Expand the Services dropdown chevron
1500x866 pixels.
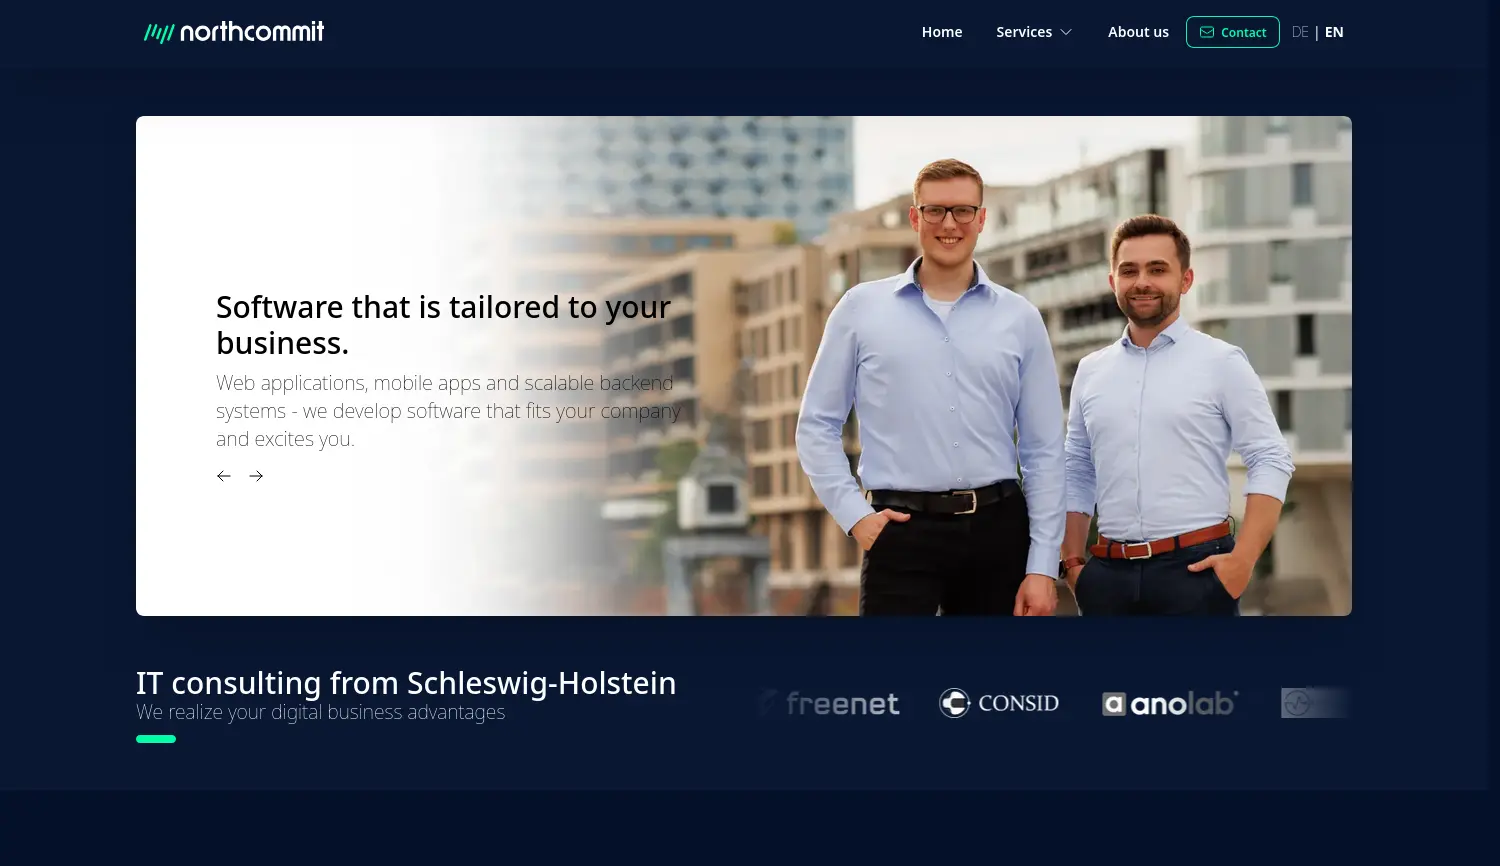point(1066,32)
